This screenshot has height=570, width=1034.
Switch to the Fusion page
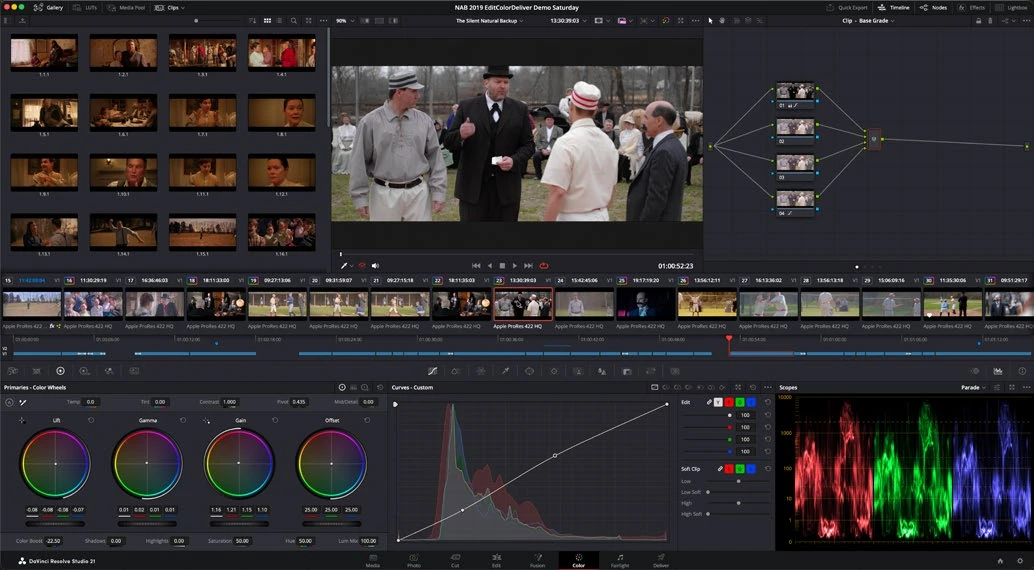pyautogui.click(x=537, y=561)
